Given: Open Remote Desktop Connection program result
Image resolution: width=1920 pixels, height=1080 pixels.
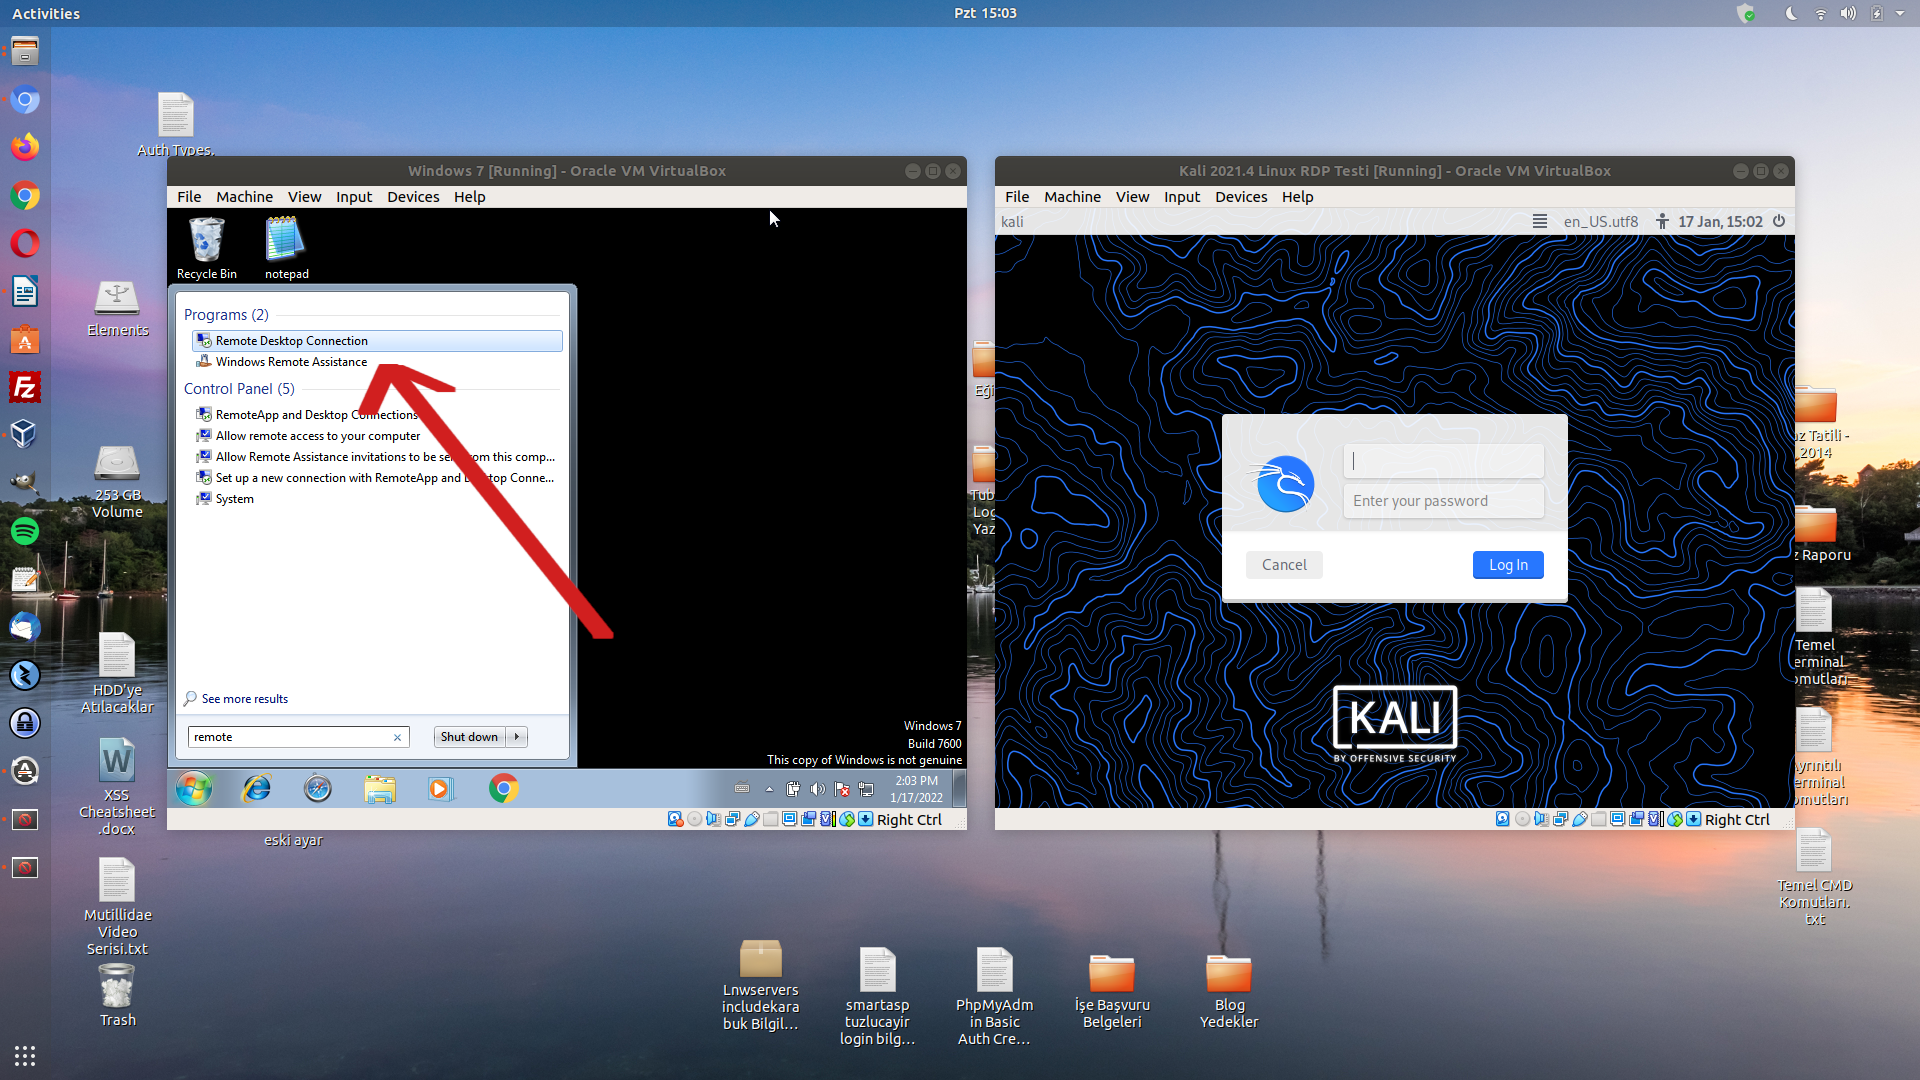Looking at the screenshot, I should (291, 341).
